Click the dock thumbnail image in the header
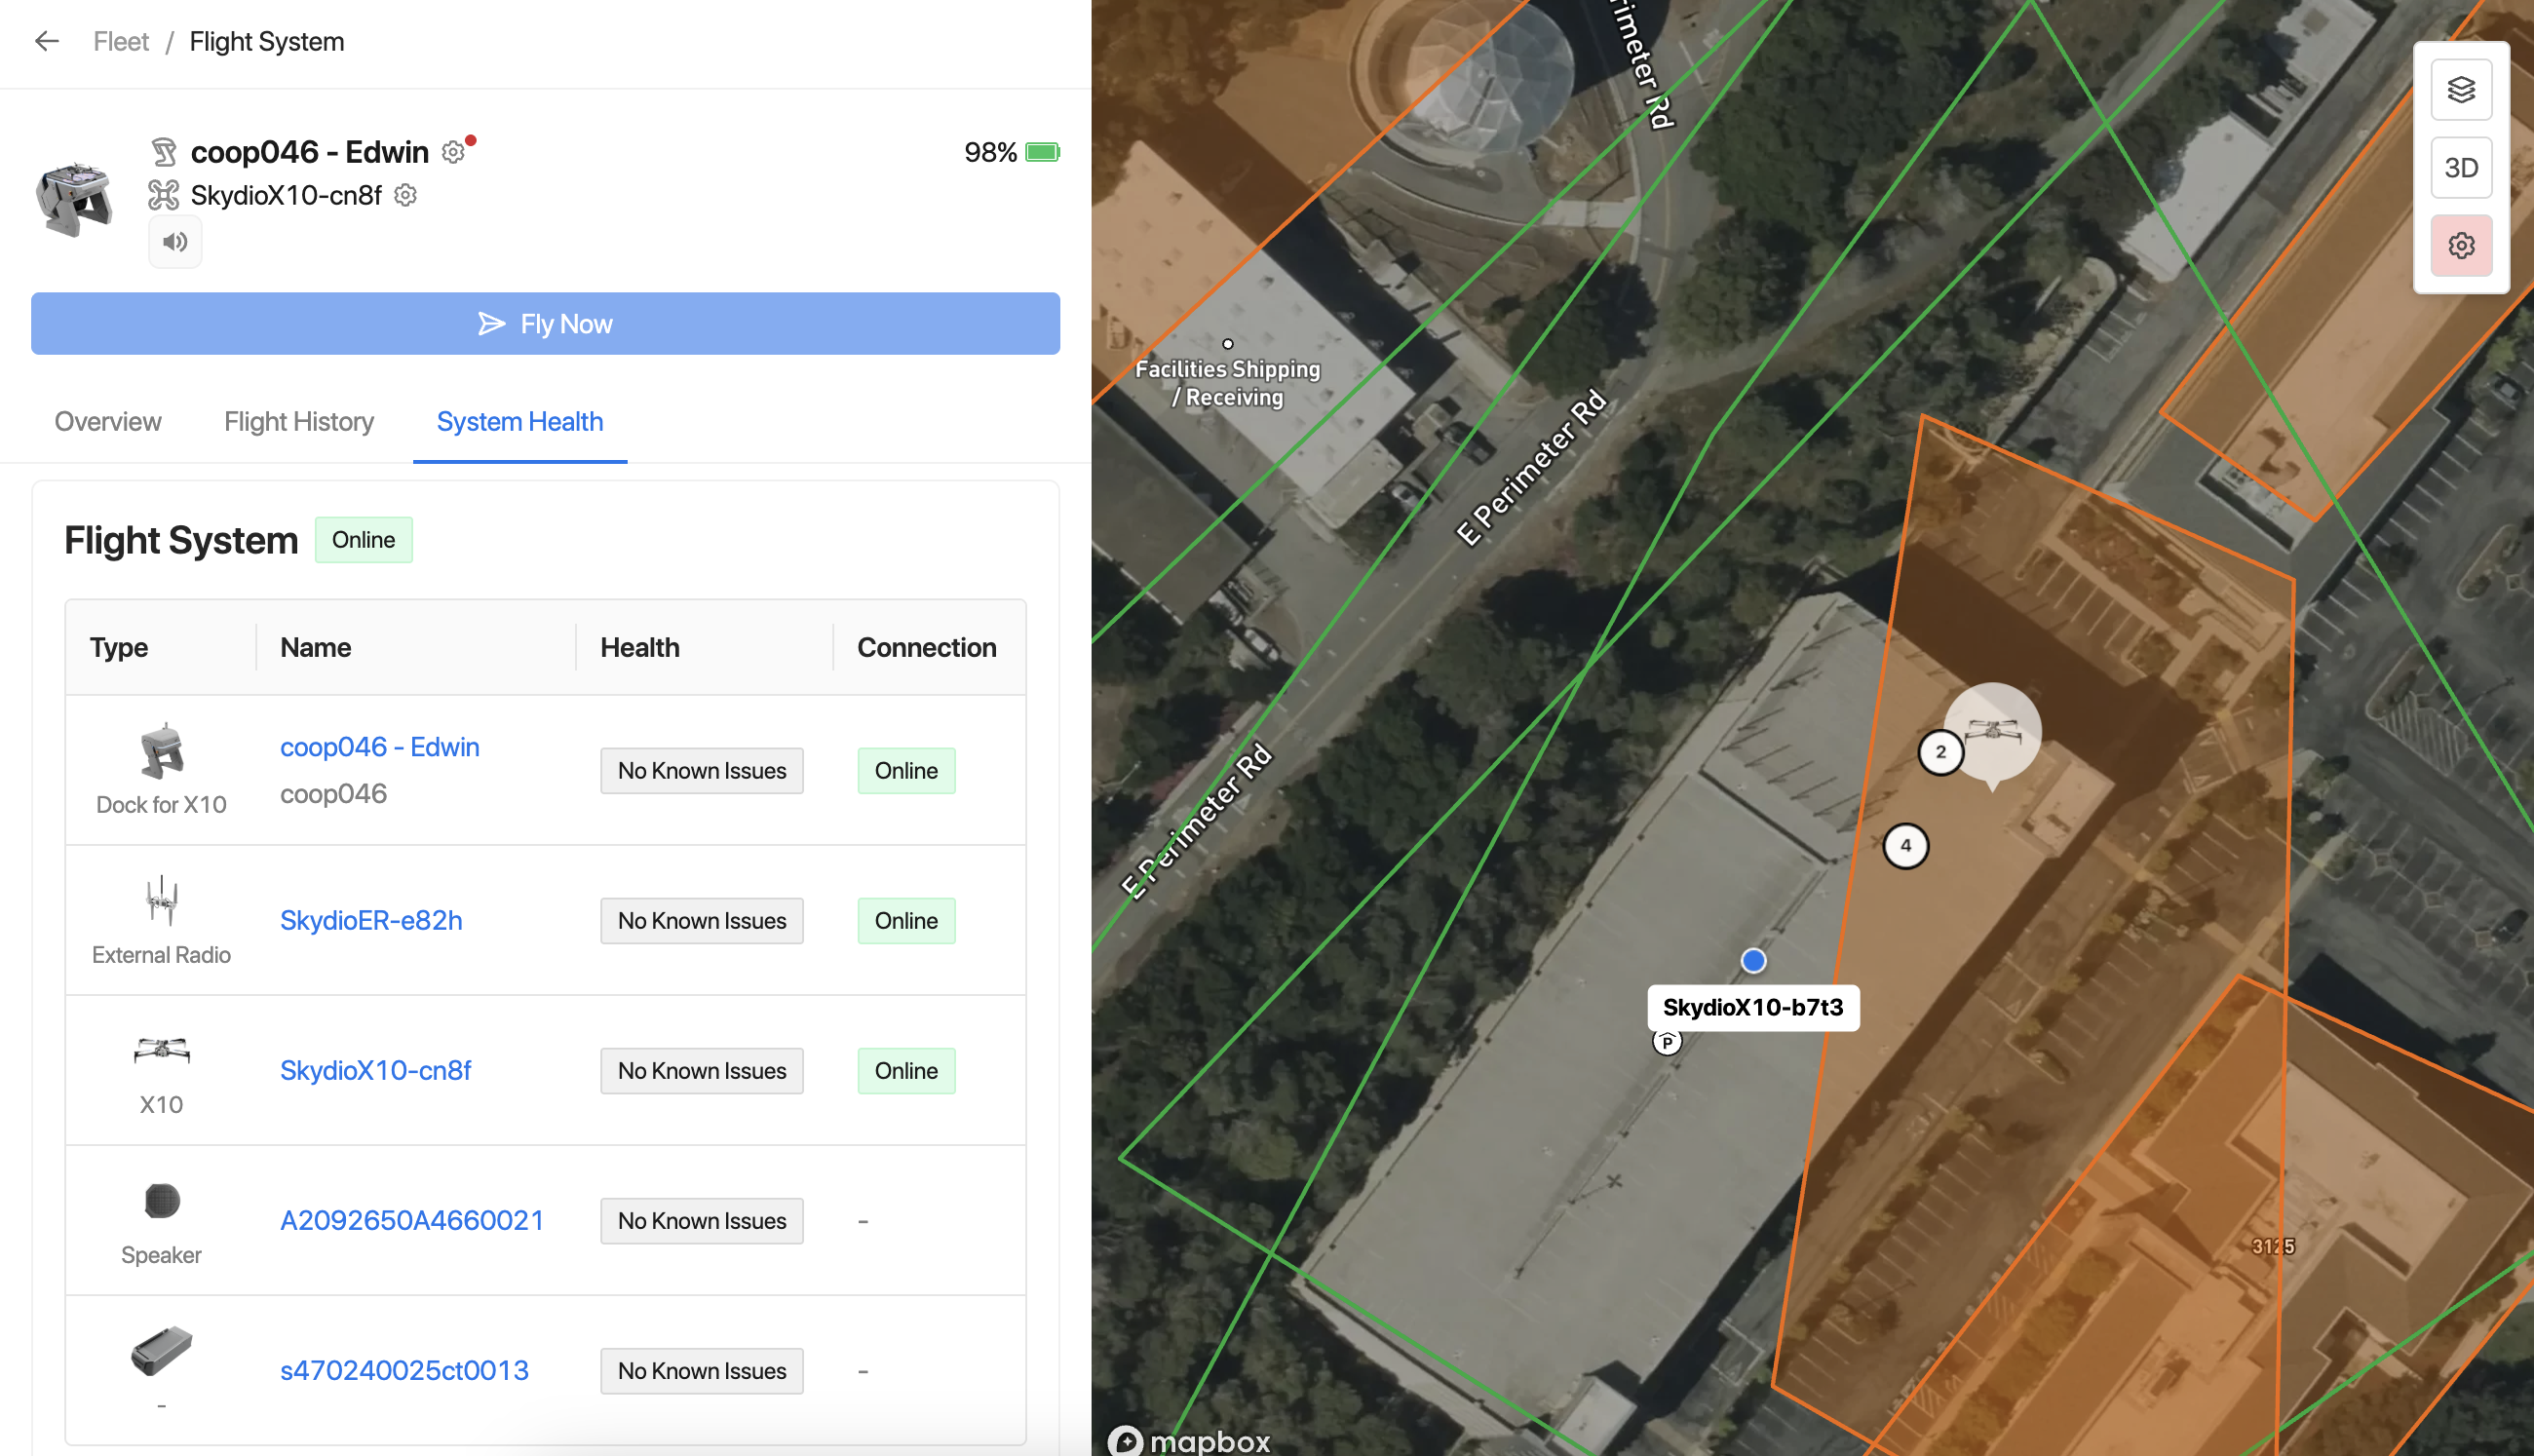Screen dimensions: 2534x1456 tap(75, 198)
